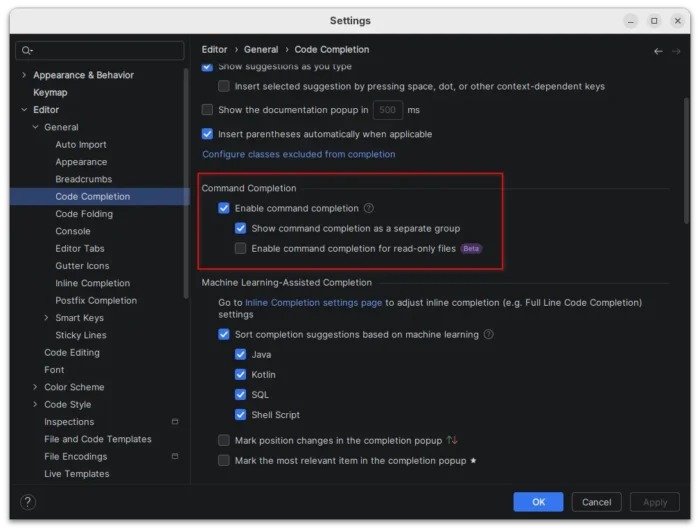Open Configure classes excluded from completion link
The width and height of the screenshot is (700, 531).
tap(298, 154)
